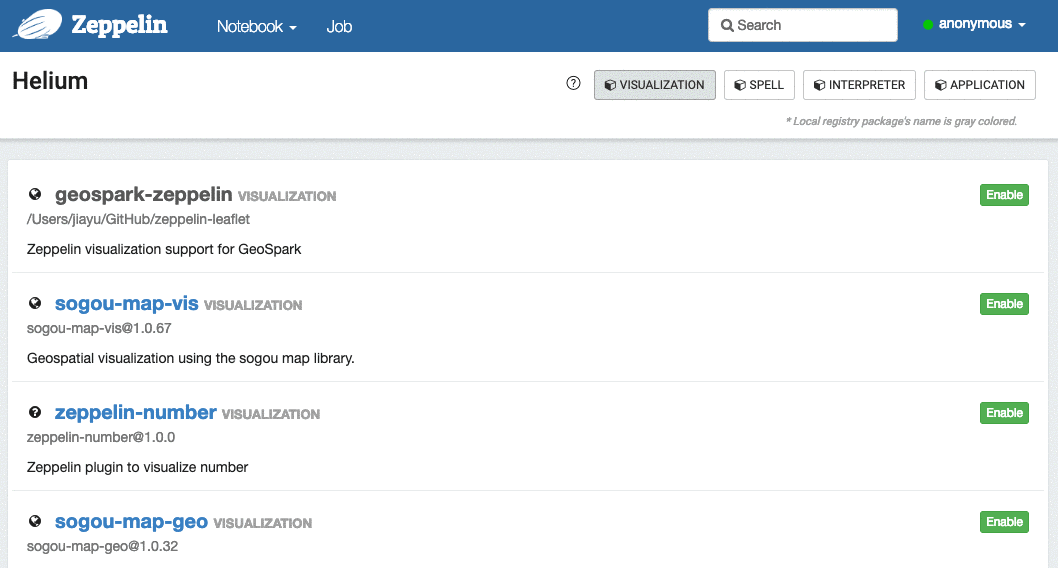This screenshot has height=568, width=1058.
Task: Click the help question mark icon
Action: click(x=573, y=84)
